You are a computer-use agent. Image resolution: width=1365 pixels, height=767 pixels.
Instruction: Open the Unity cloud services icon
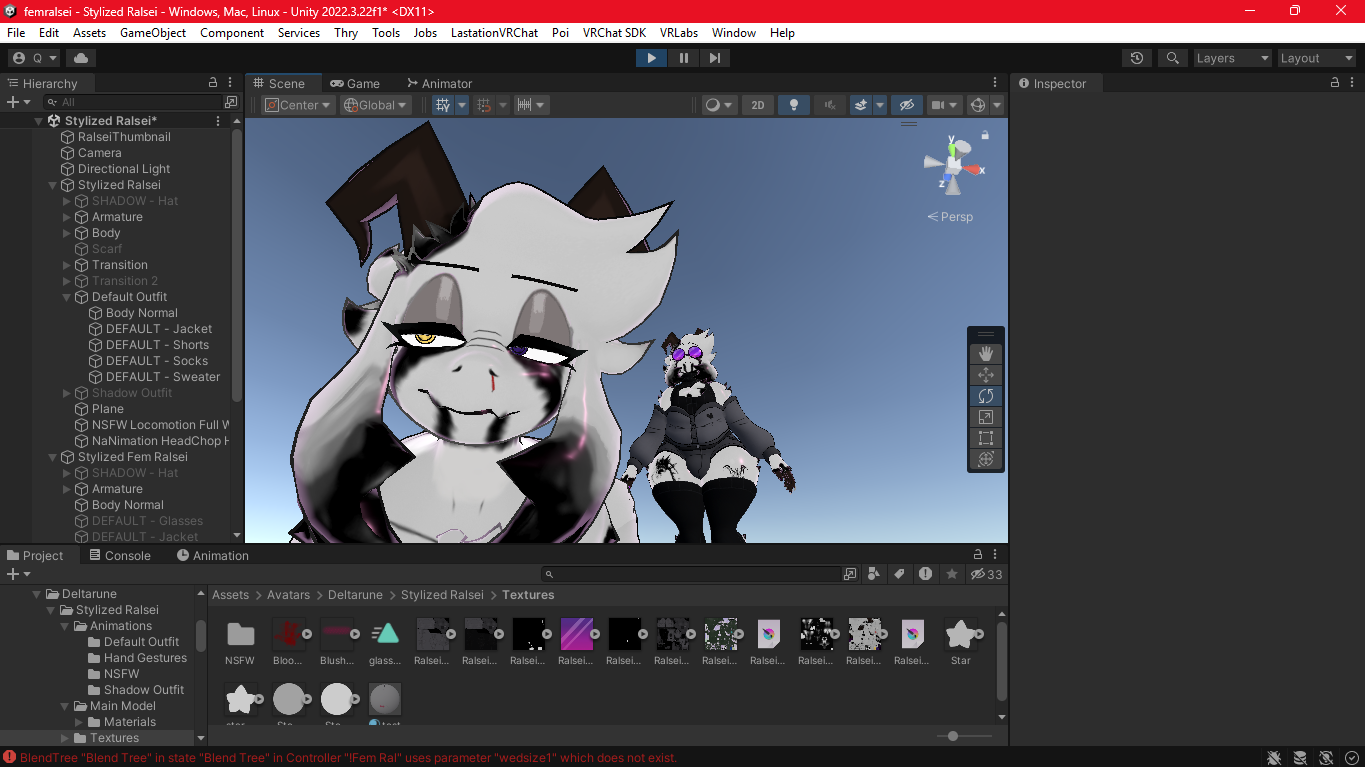(x=81, y=58)
